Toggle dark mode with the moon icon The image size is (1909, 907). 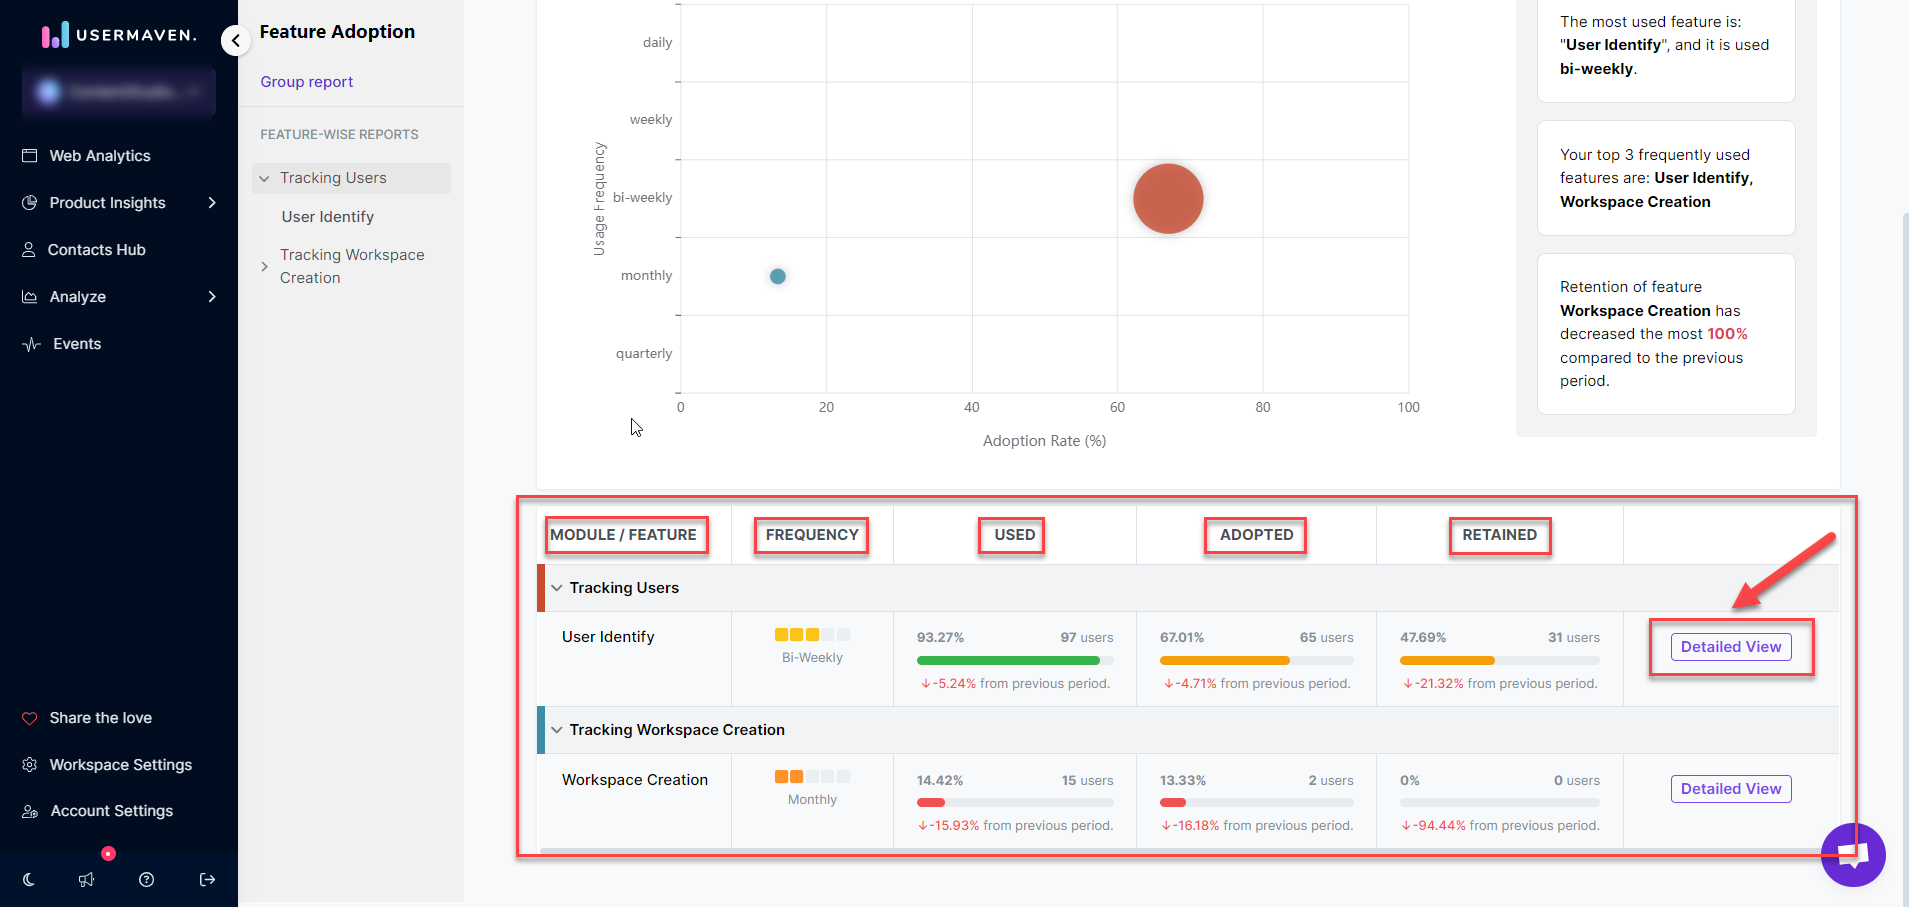click(x=28, y=879)
